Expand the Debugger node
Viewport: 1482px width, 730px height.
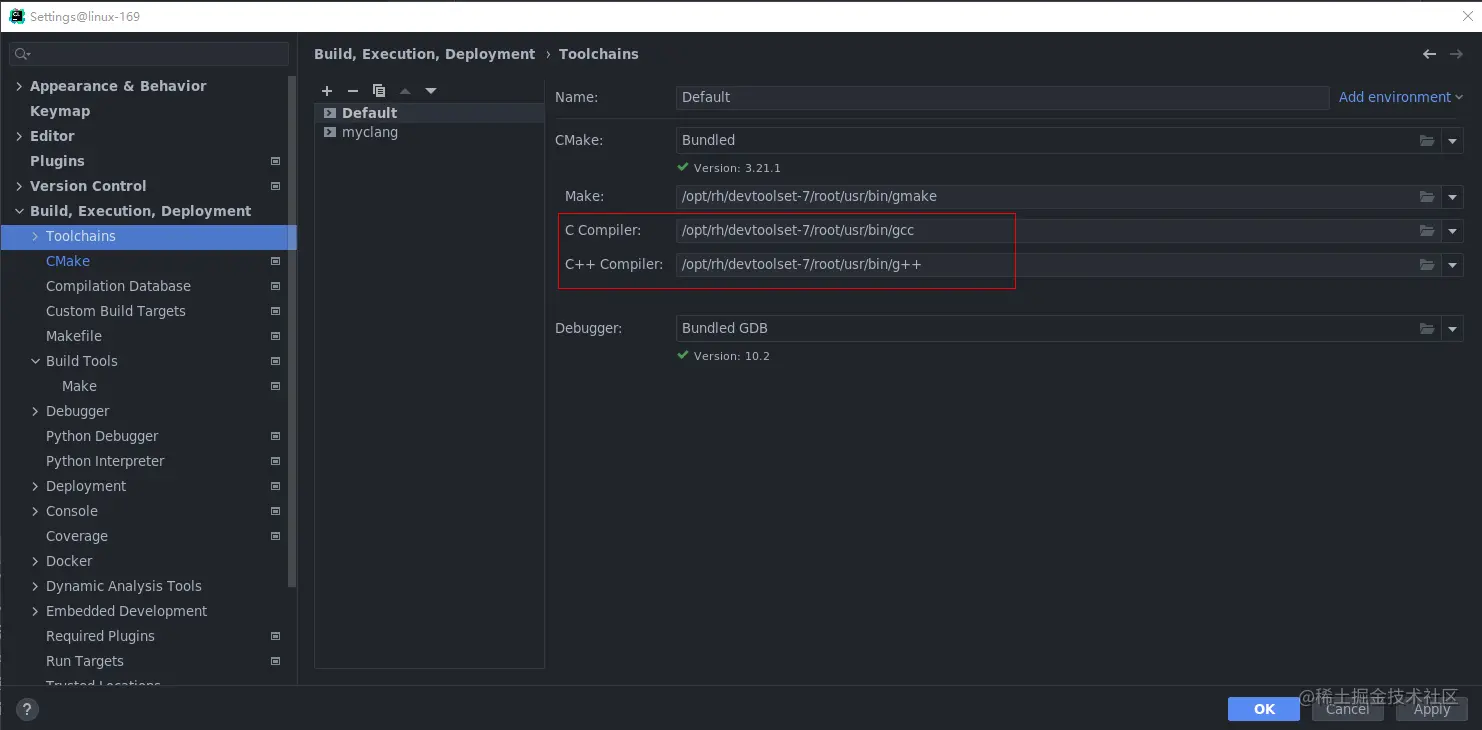pyautogui.click(x=35, y=411)
